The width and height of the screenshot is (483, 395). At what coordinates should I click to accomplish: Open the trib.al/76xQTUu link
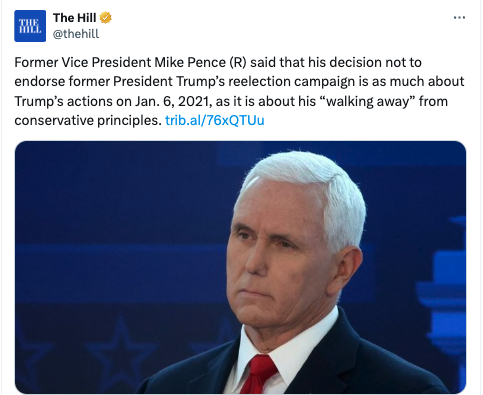215,120
